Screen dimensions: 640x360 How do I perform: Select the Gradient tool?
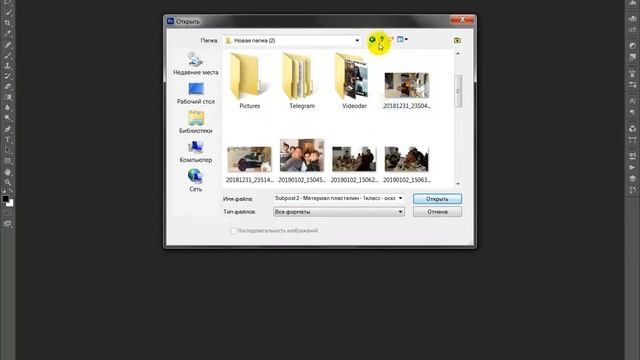coord(7,97)
